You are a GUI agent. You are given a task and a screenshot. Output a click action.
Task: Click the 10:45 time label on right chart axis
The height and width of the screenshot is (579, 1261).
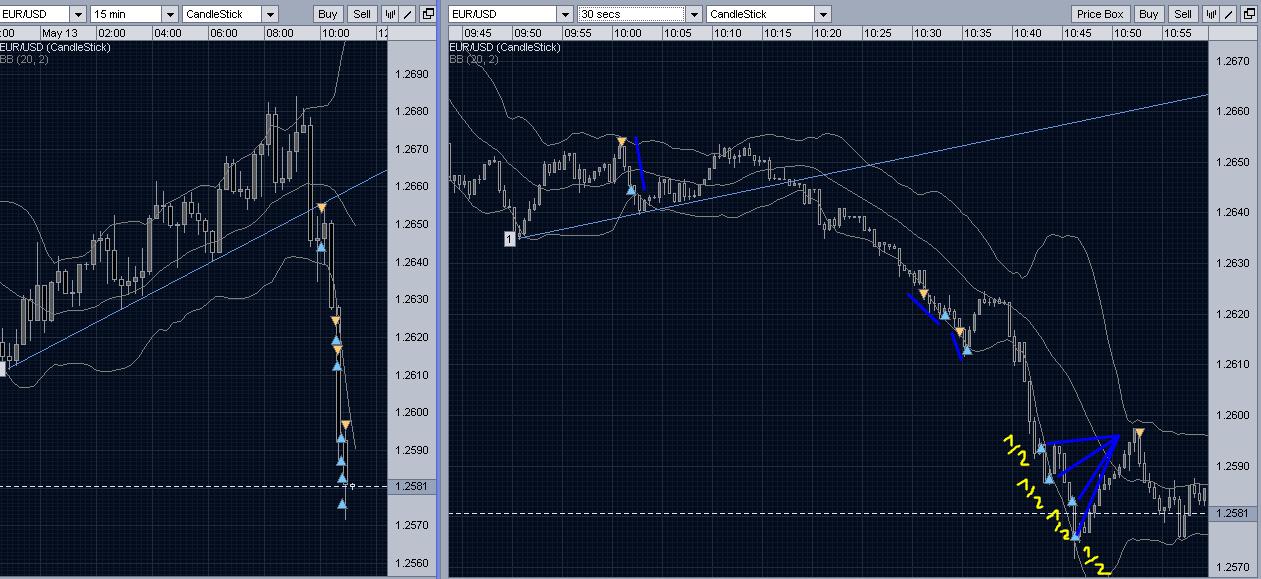[1077, 33]
